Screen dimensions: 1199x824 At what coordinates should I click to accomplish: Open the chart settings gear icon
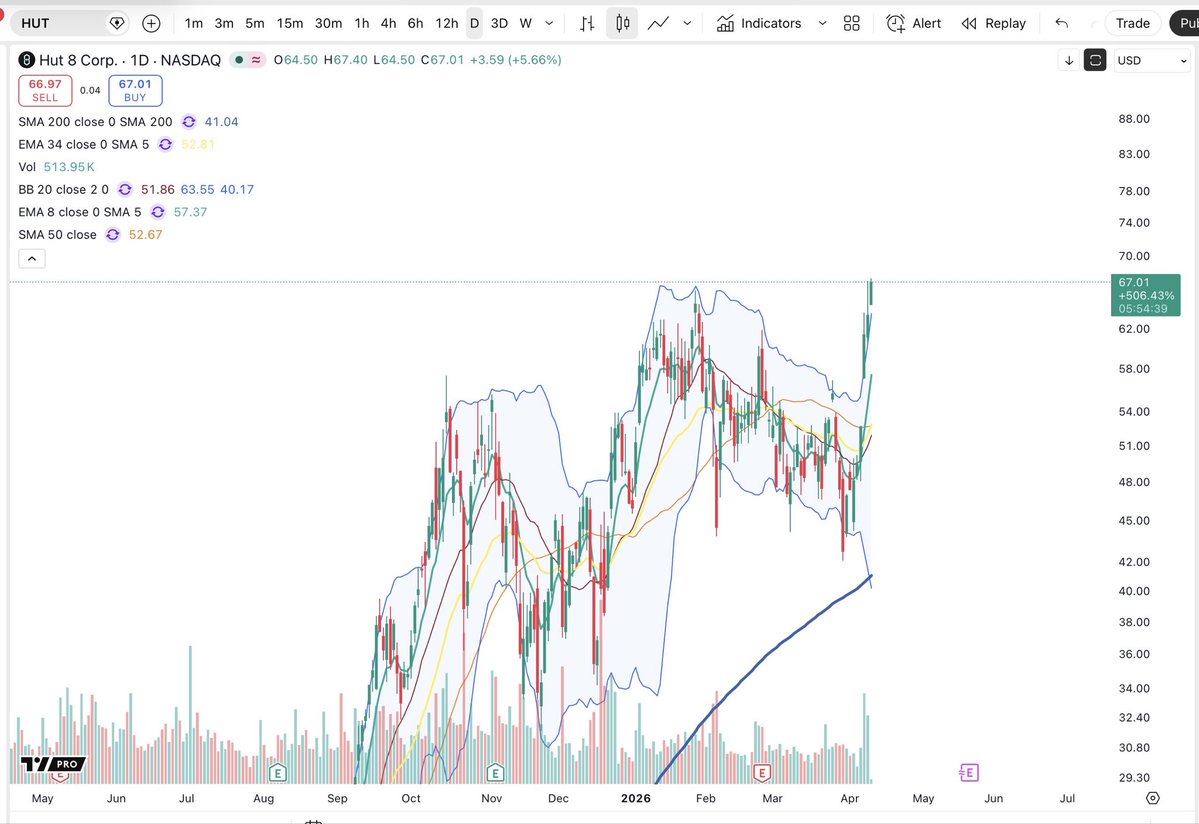point(1152,798)
